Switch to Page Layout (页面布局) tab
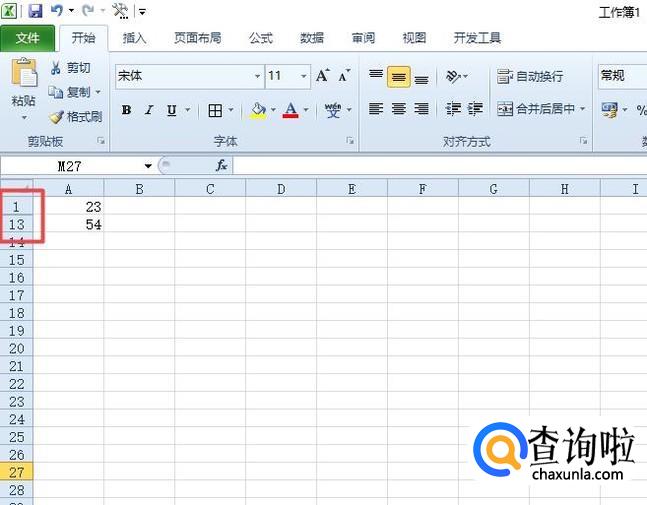Image resolution: width=647 pixels, height=505 pixels. click(x=197, y=38)
